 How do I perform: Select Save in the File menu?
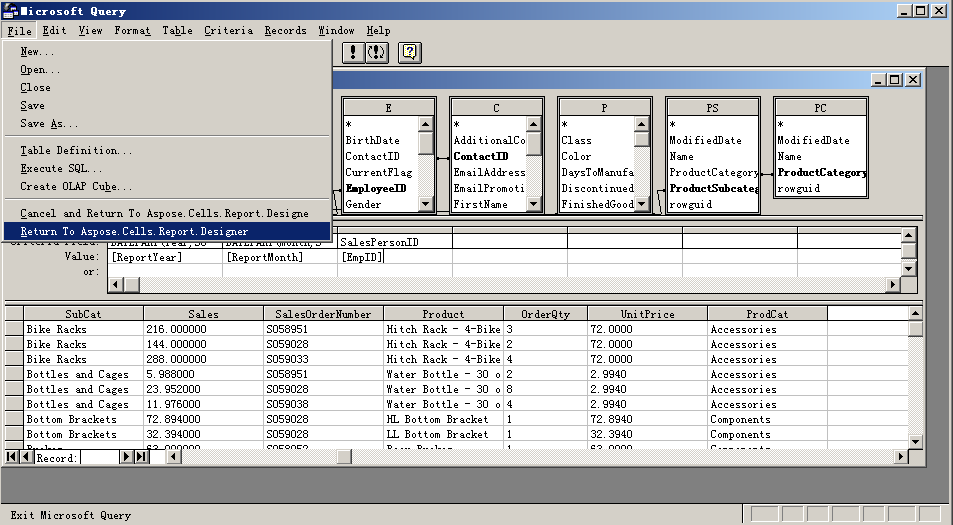(167, 106)
